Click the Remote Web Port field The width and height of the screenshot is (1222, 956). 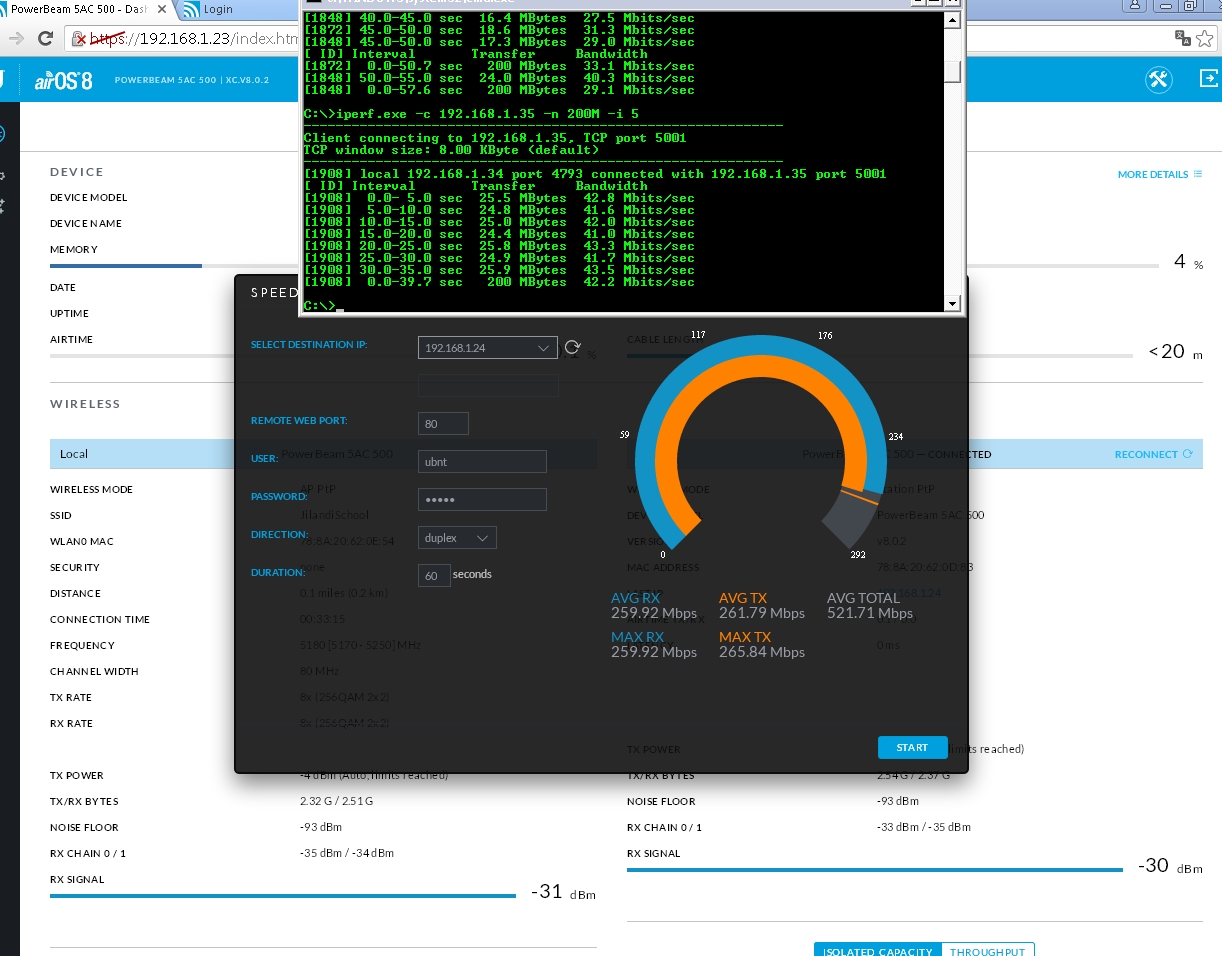coord(443,424)
